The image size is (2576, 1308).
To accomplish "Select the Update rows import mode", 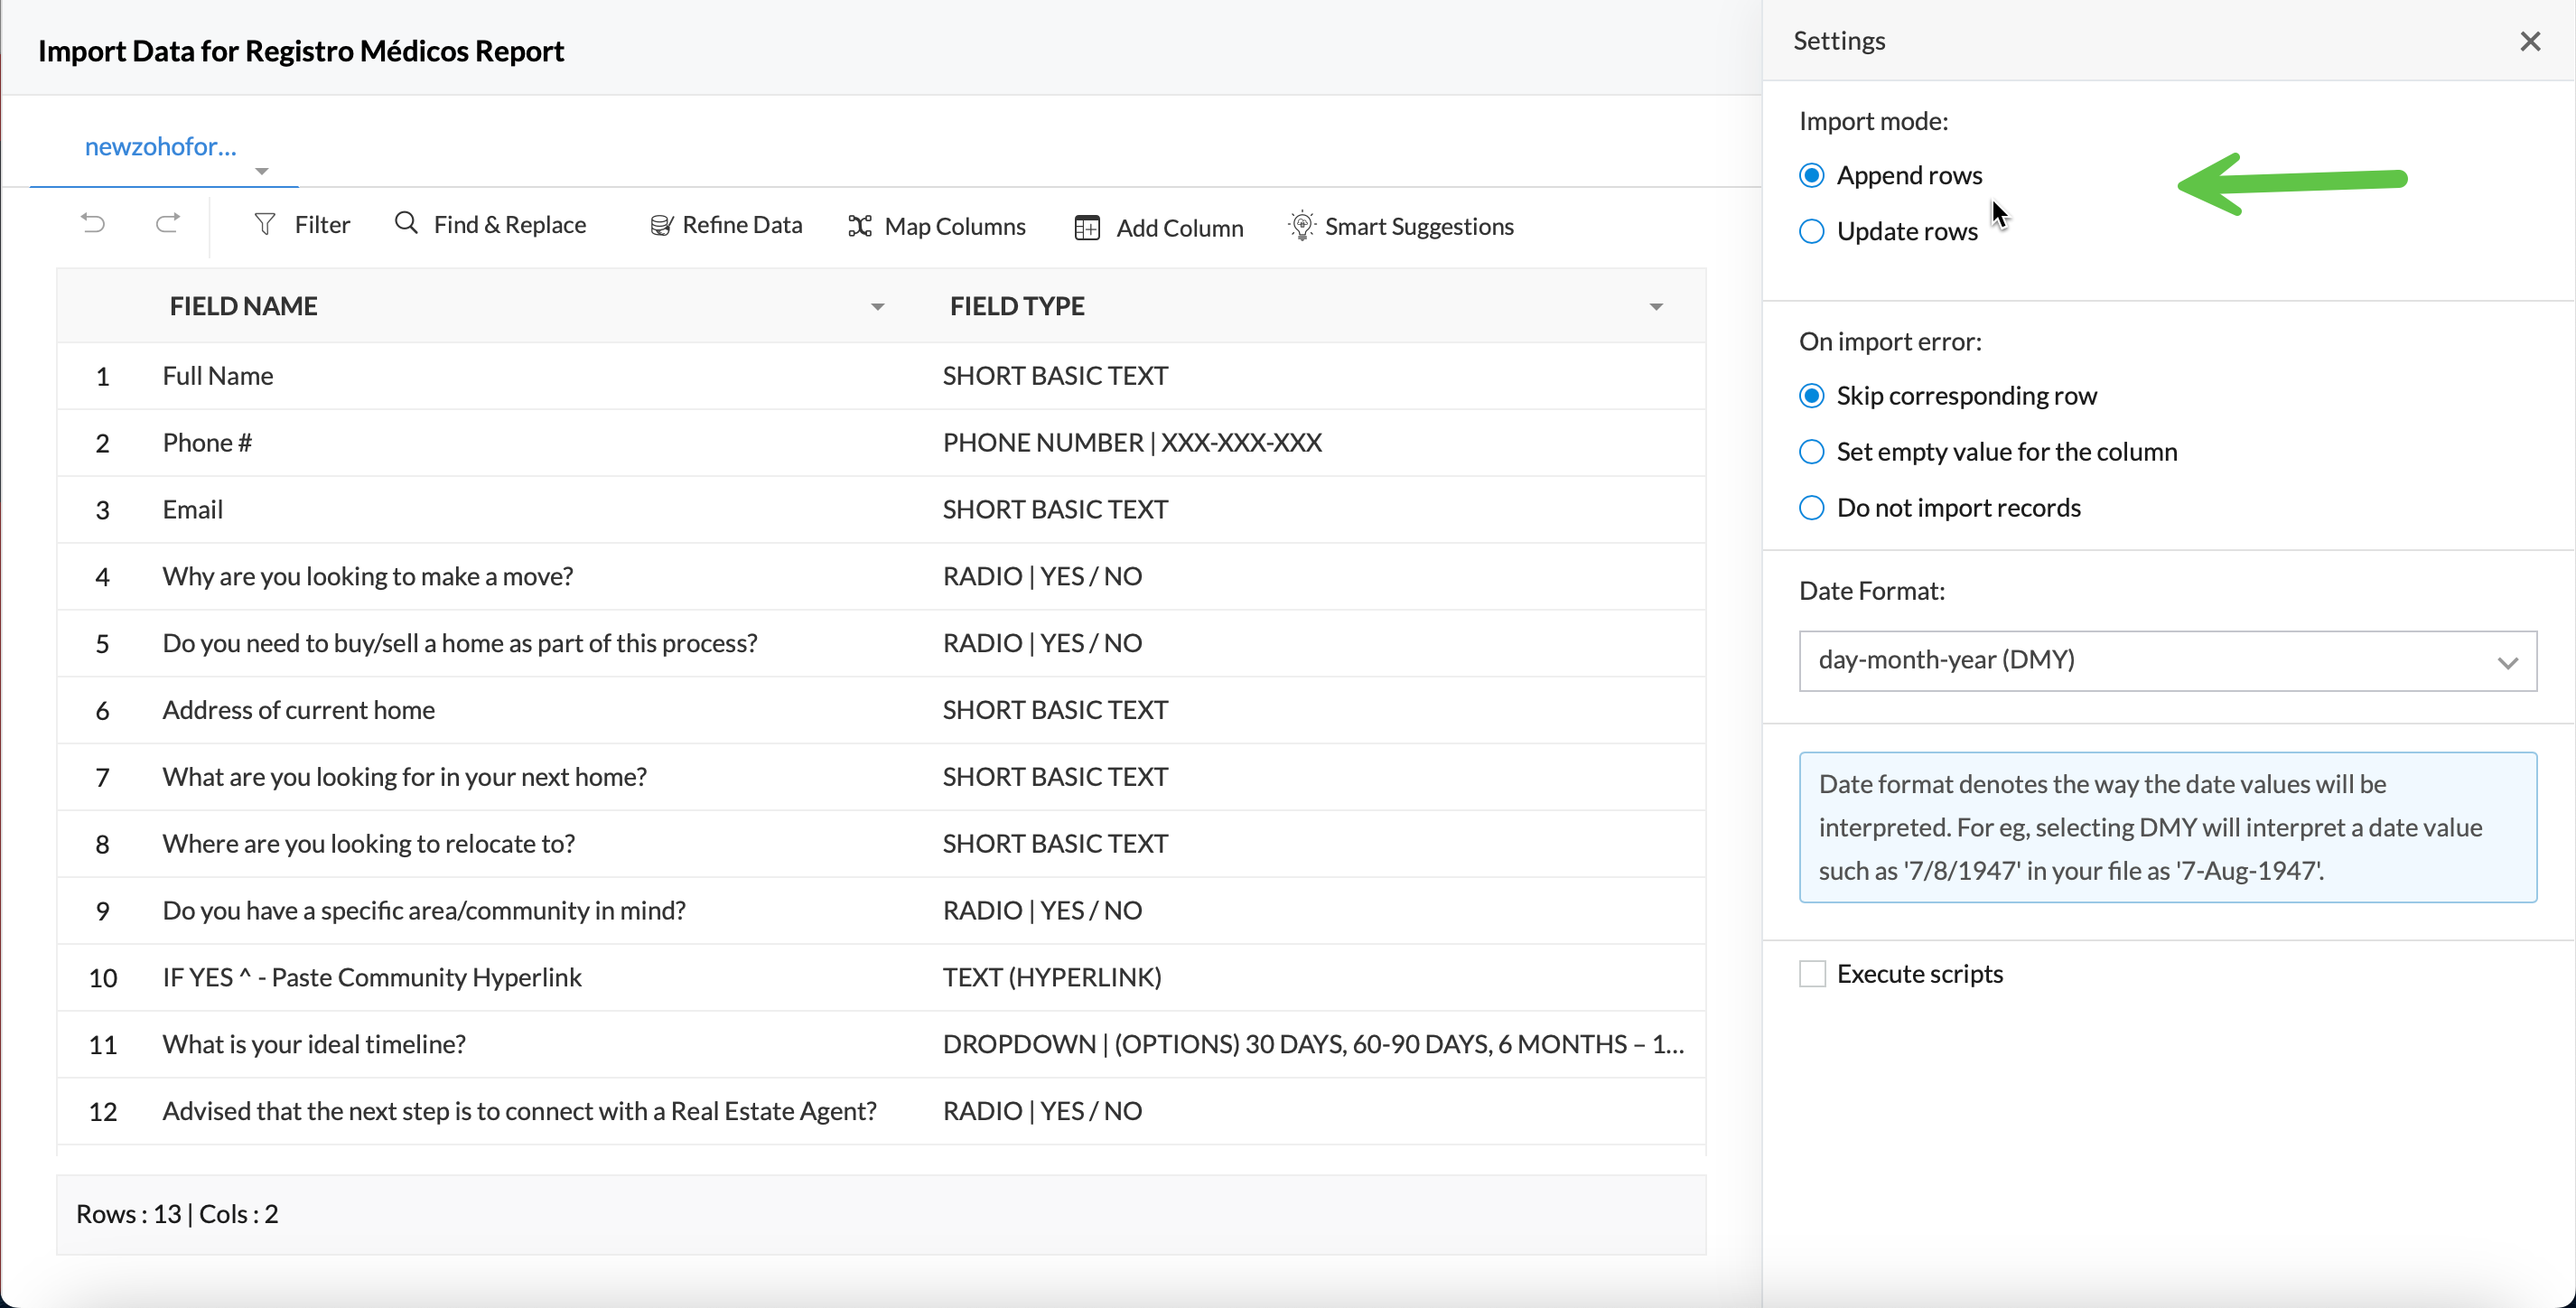I will click(x=1811, y=232).
